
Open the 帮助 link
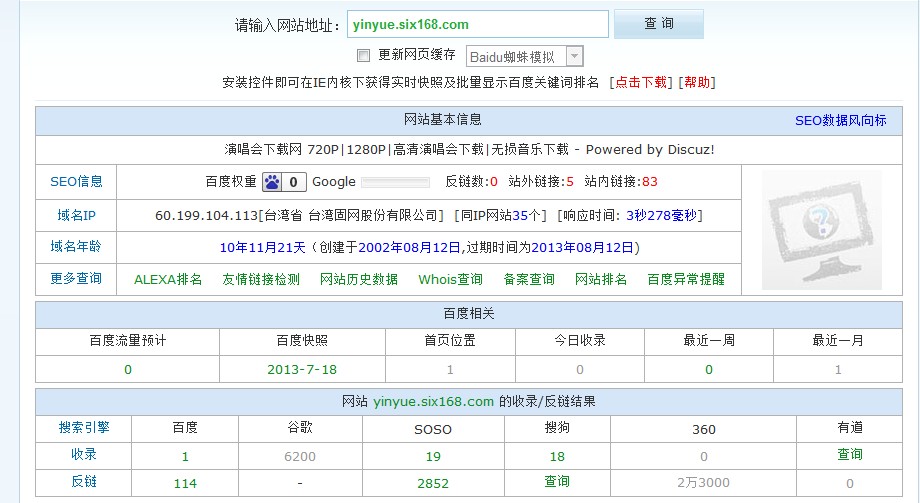pos(697,82)
